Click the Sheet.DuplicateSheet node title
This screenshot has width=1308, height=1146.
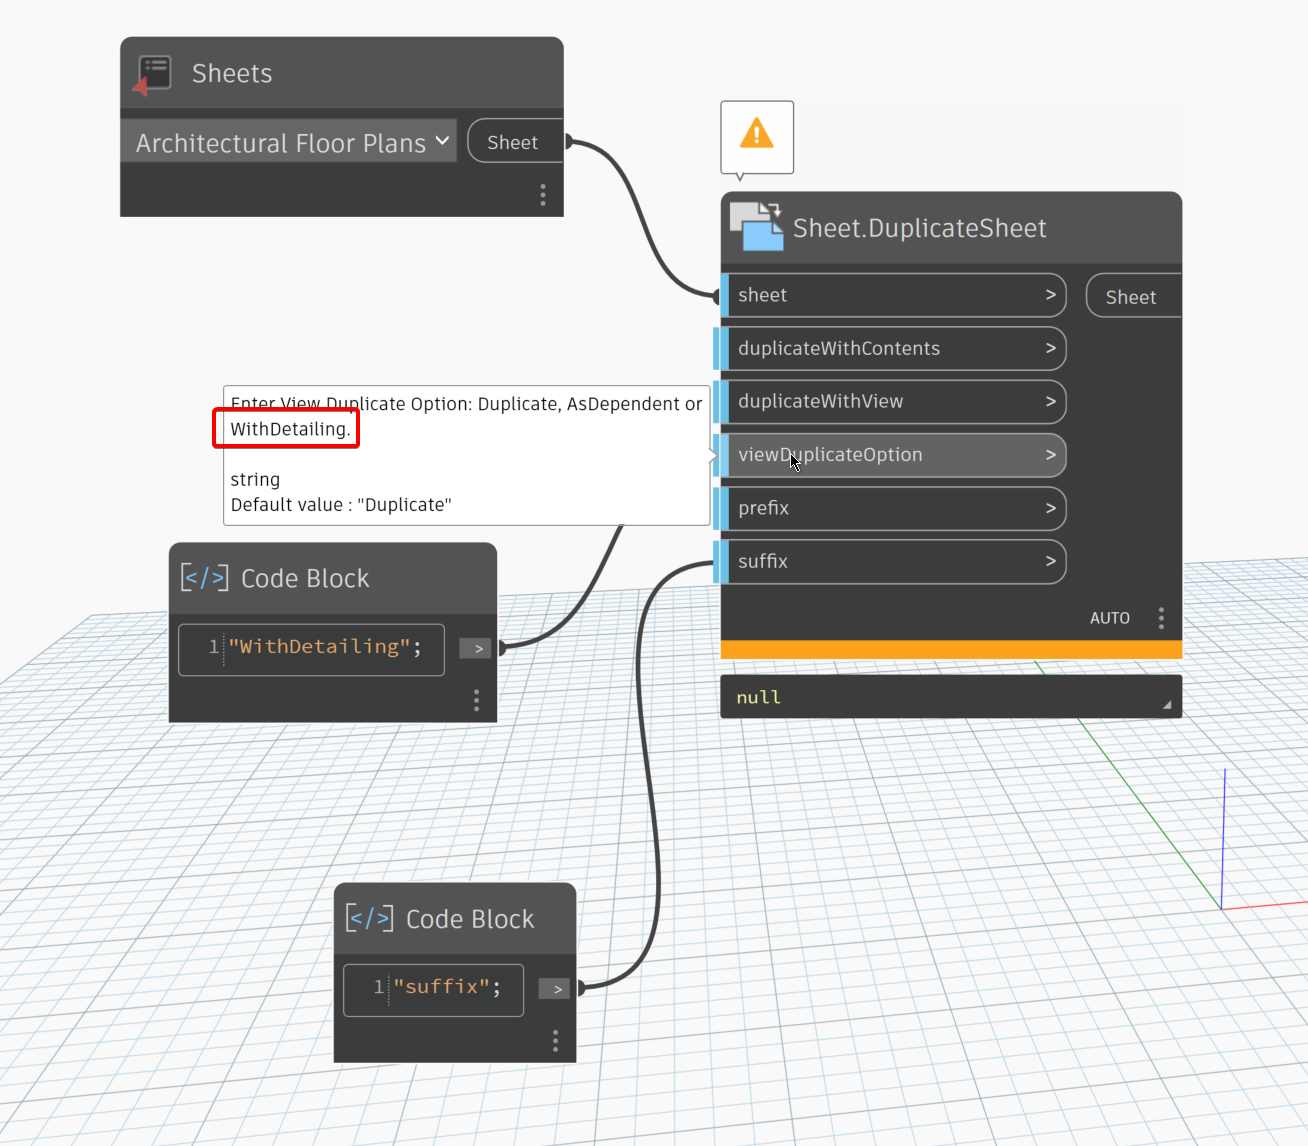click(919, 228)
